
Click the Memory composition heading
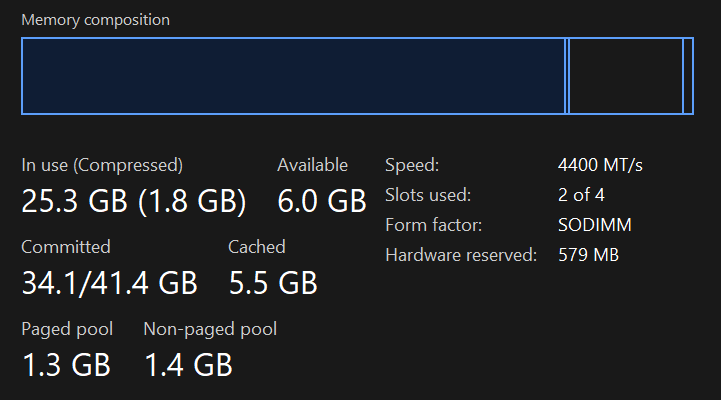click(x=96, y=20)
